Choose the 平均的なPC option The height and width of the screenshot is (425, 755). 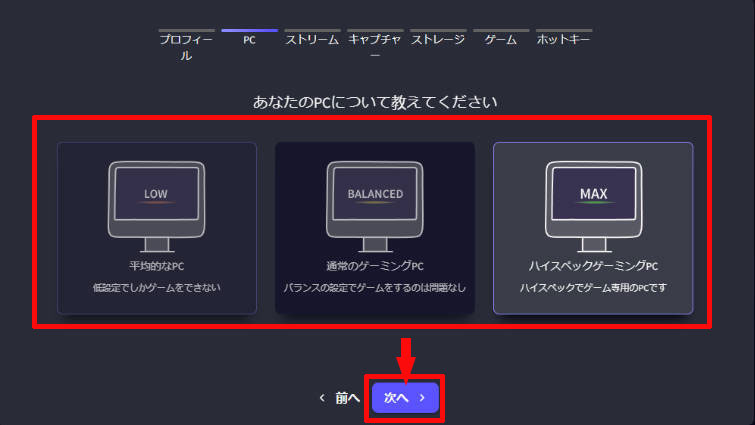click(156, 266)
